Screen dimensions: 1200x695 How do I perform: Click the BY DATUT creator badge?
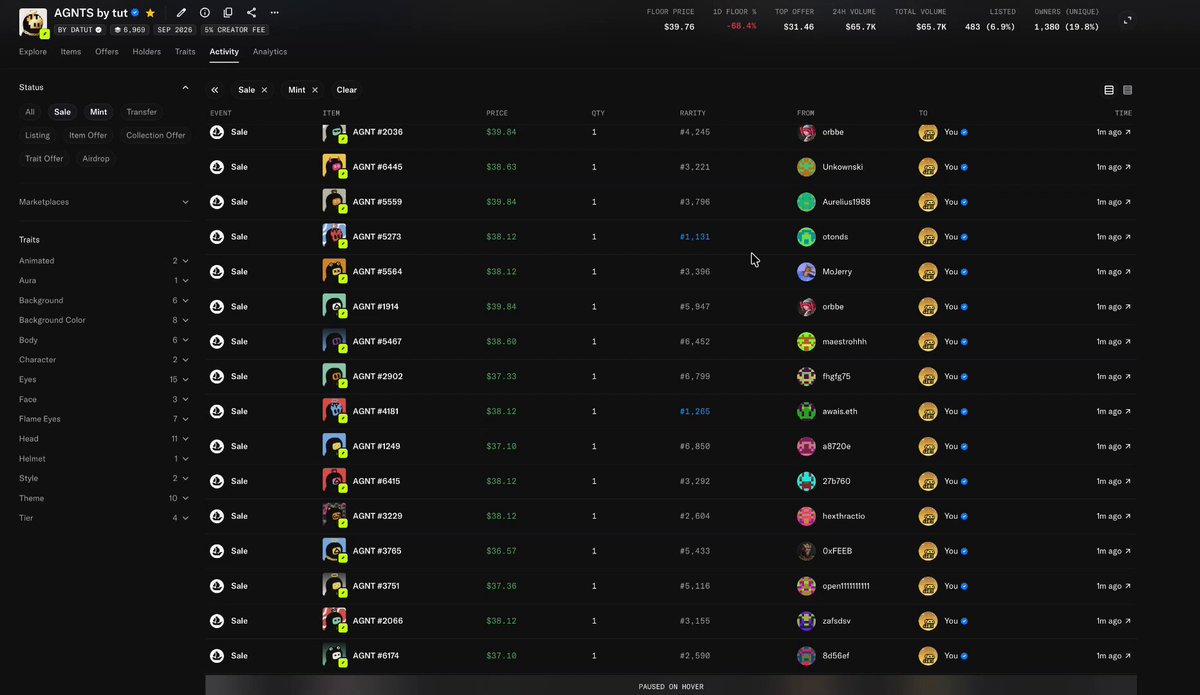pyautogui.click(x=79, y=30)
